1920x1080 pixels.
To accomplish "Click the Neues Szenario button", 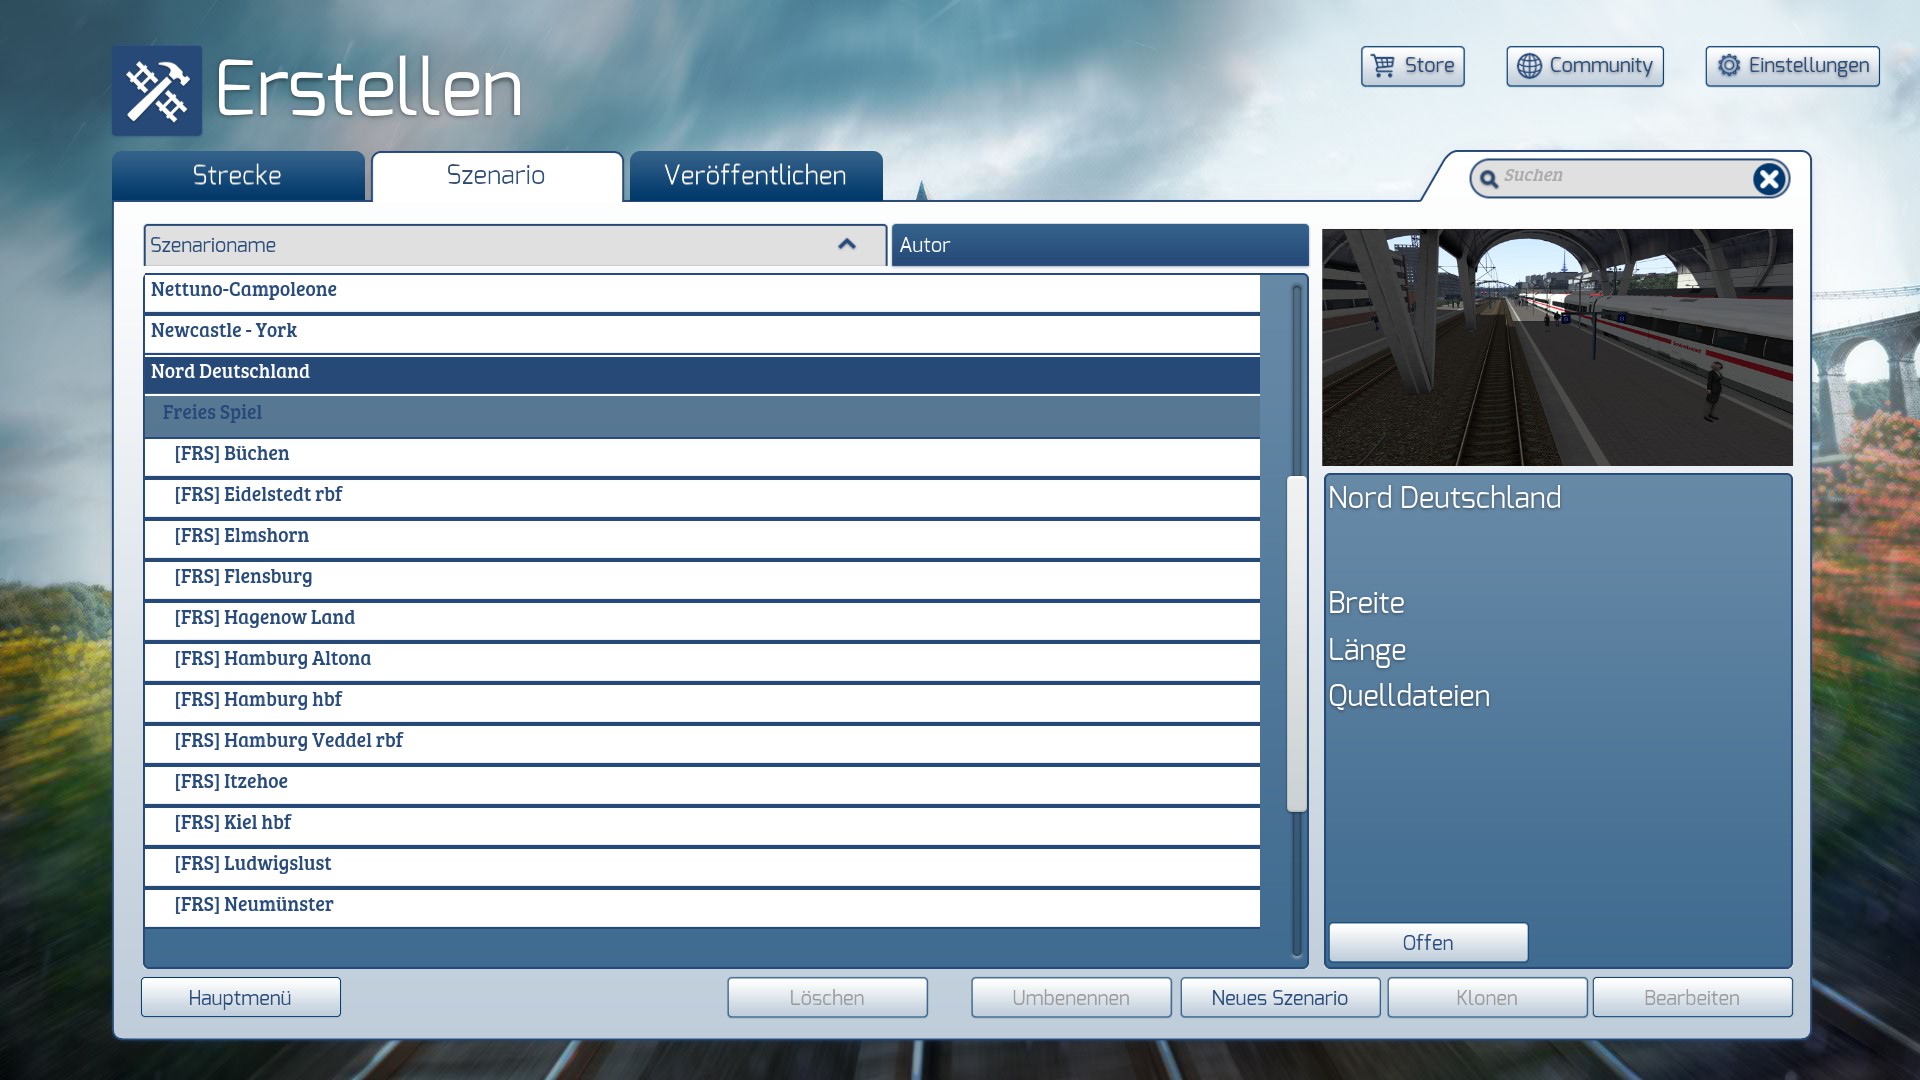I will tap(1279, 998).
